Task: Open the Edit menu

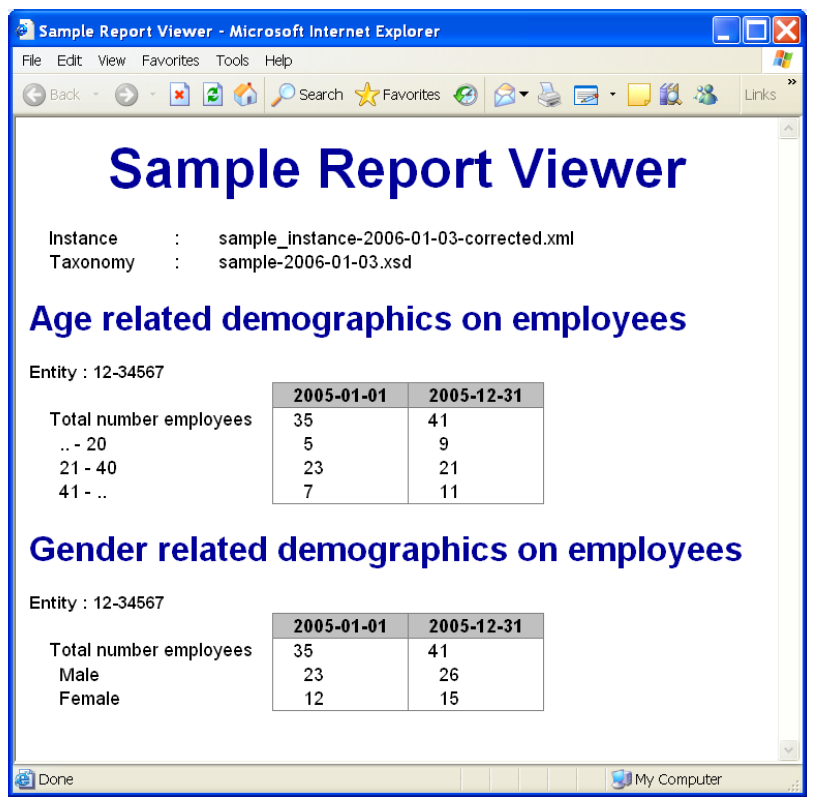Action: (69, 61)
